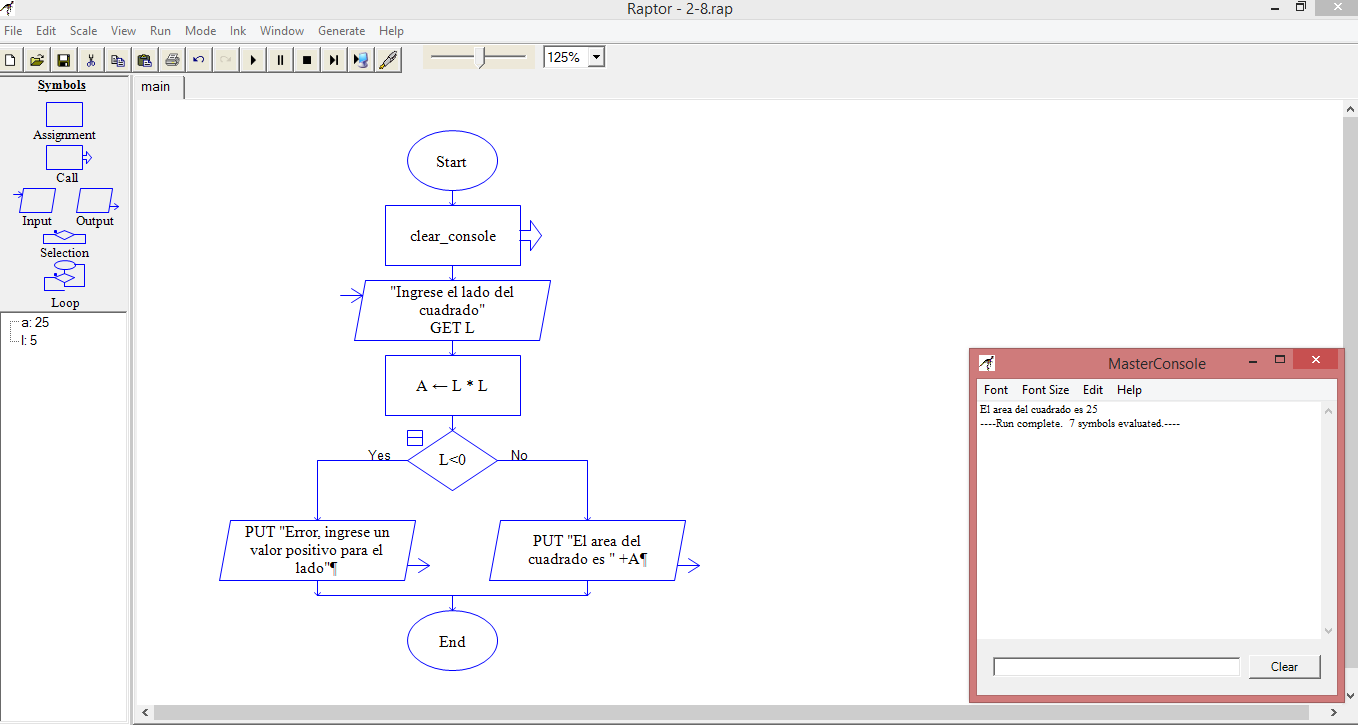Click the New file toolbar icon
Viewport: 1358px width, 725px height.
pos(10,60)
